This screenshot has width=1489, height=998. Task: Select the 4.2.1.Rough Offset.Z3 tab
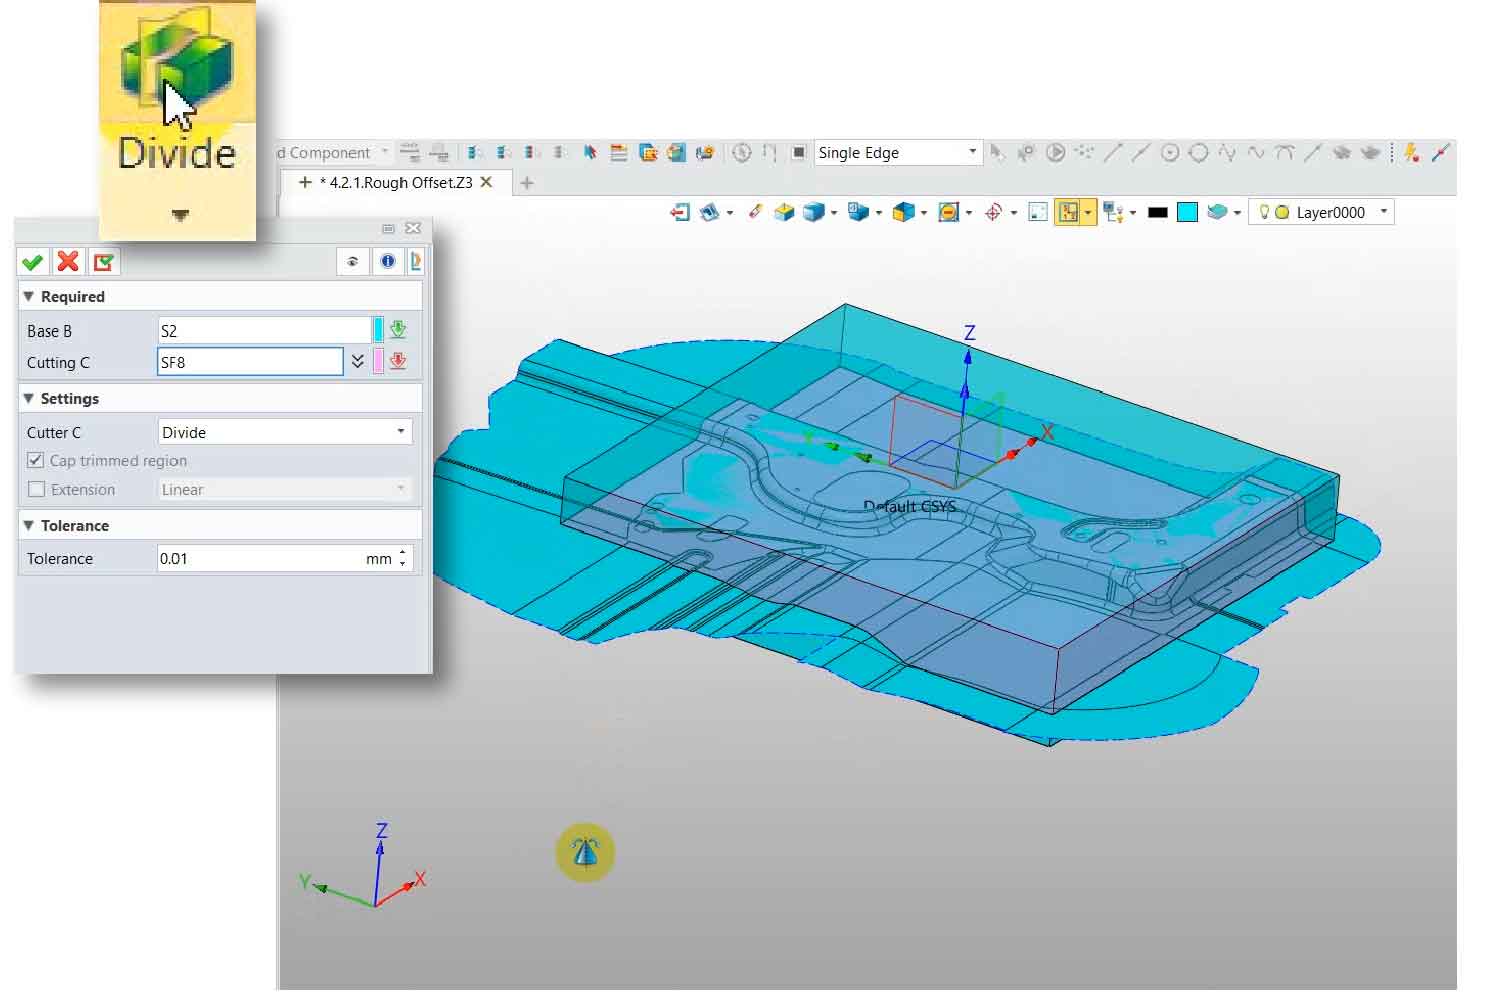[395, 182]
